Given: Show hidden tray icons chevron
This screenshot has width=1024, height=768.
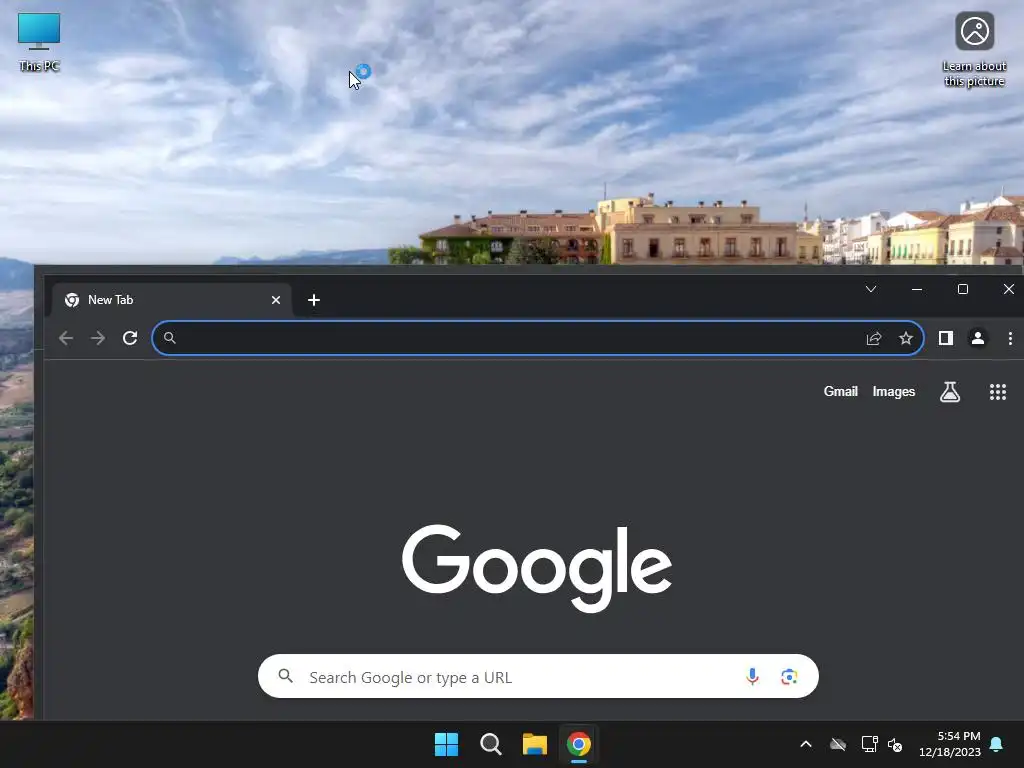Looking at the screenshot, I should coord(806,744).
